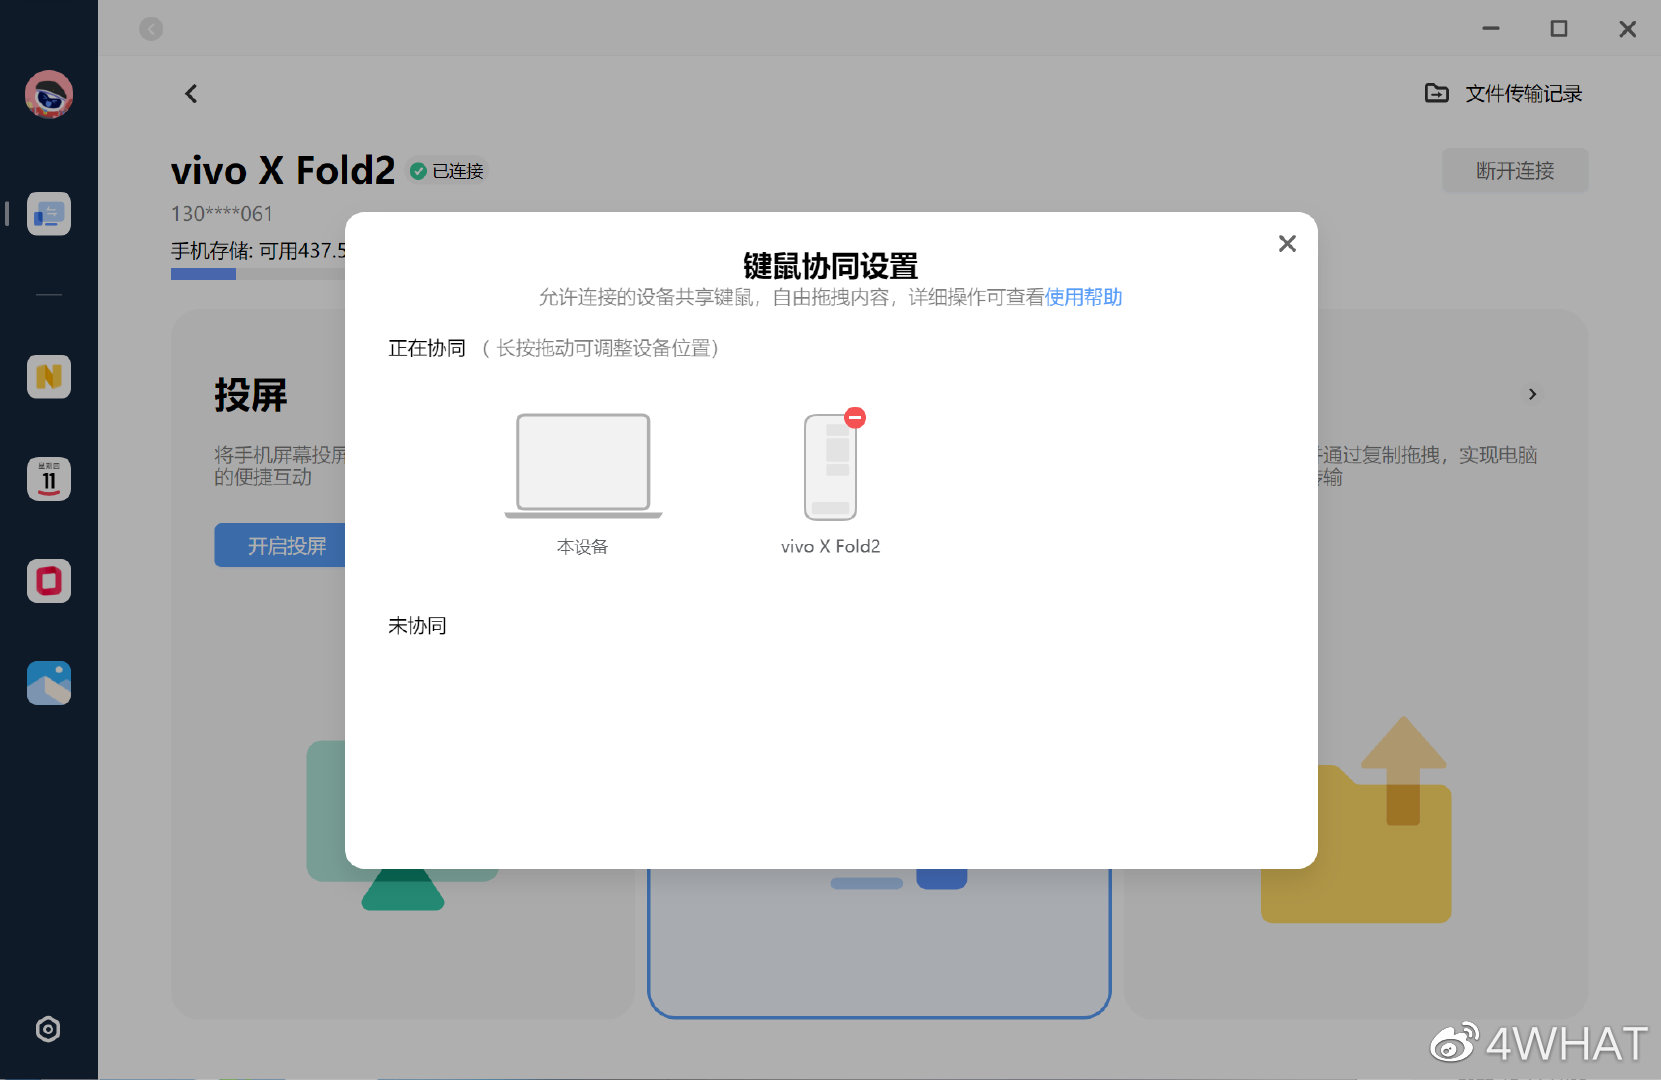Open 文件传输记录 transfer history
The height and width of the screenshot is (1080, 1661).
click(1523, 92)
